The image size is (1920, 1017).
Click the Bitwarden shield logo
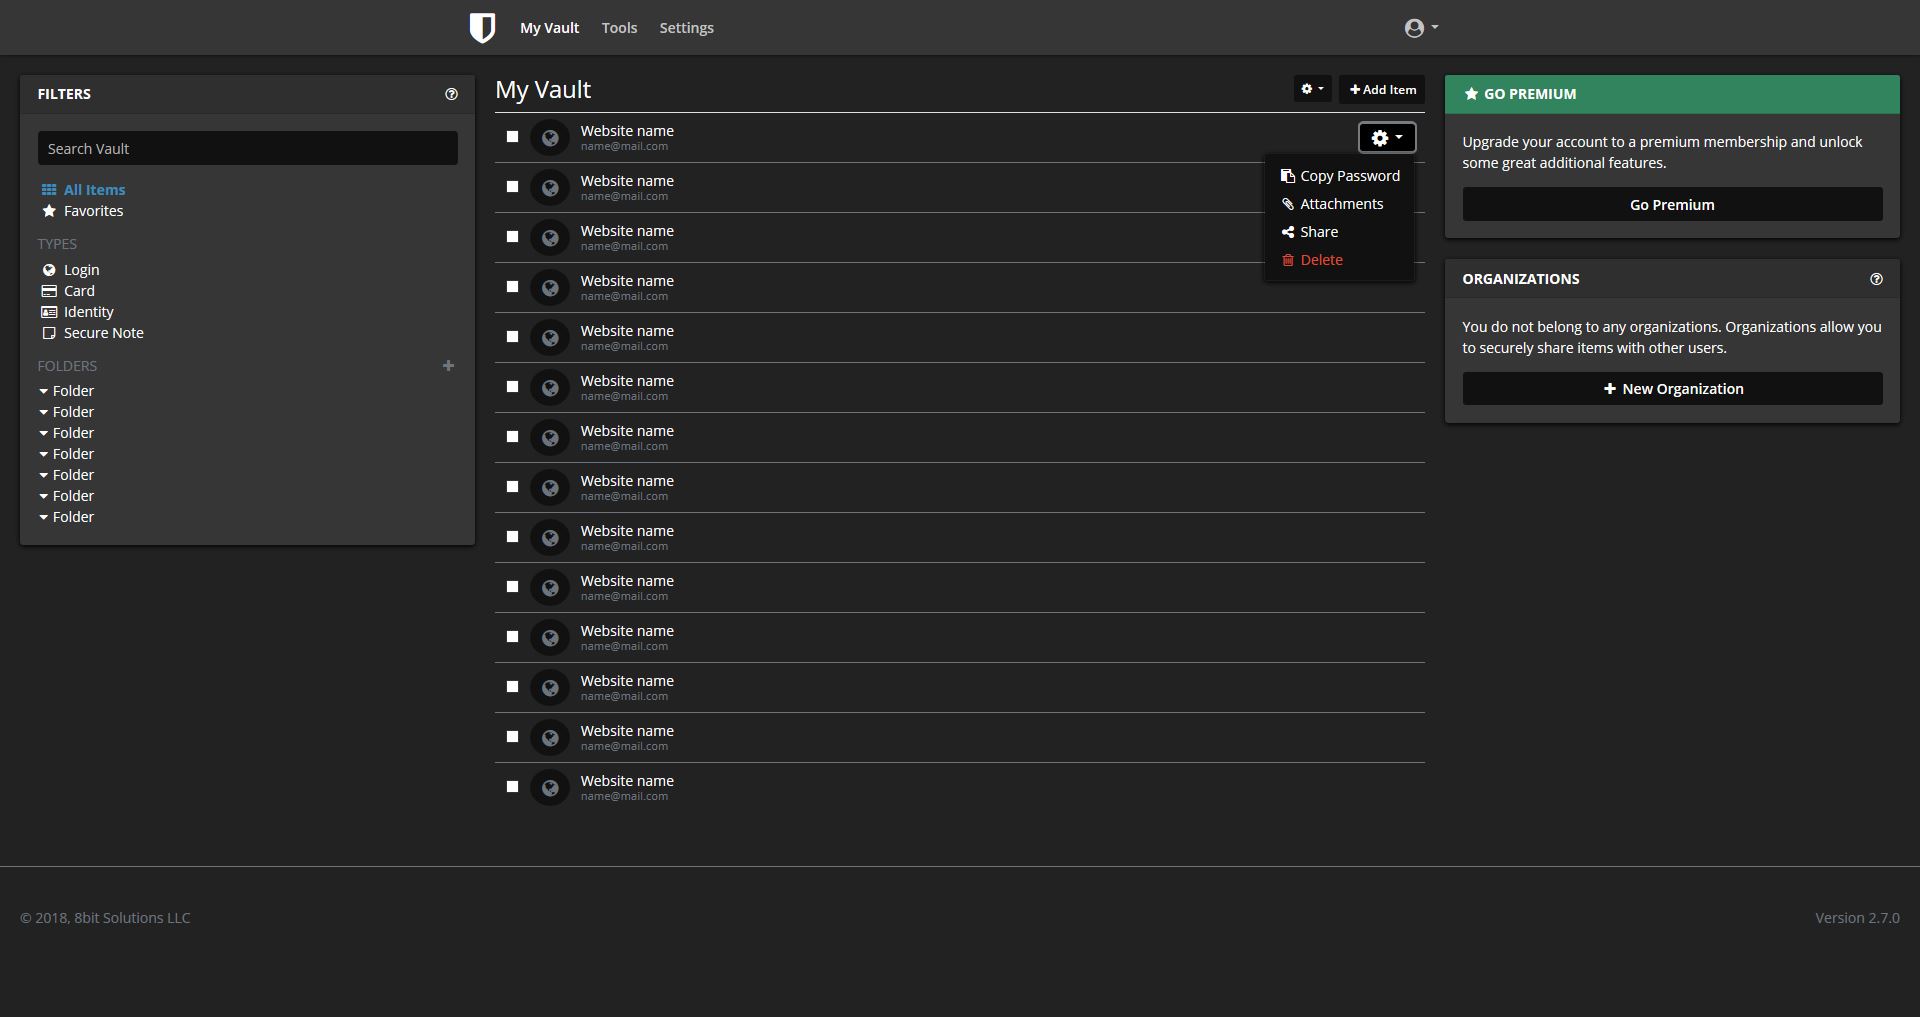[483, 27]
